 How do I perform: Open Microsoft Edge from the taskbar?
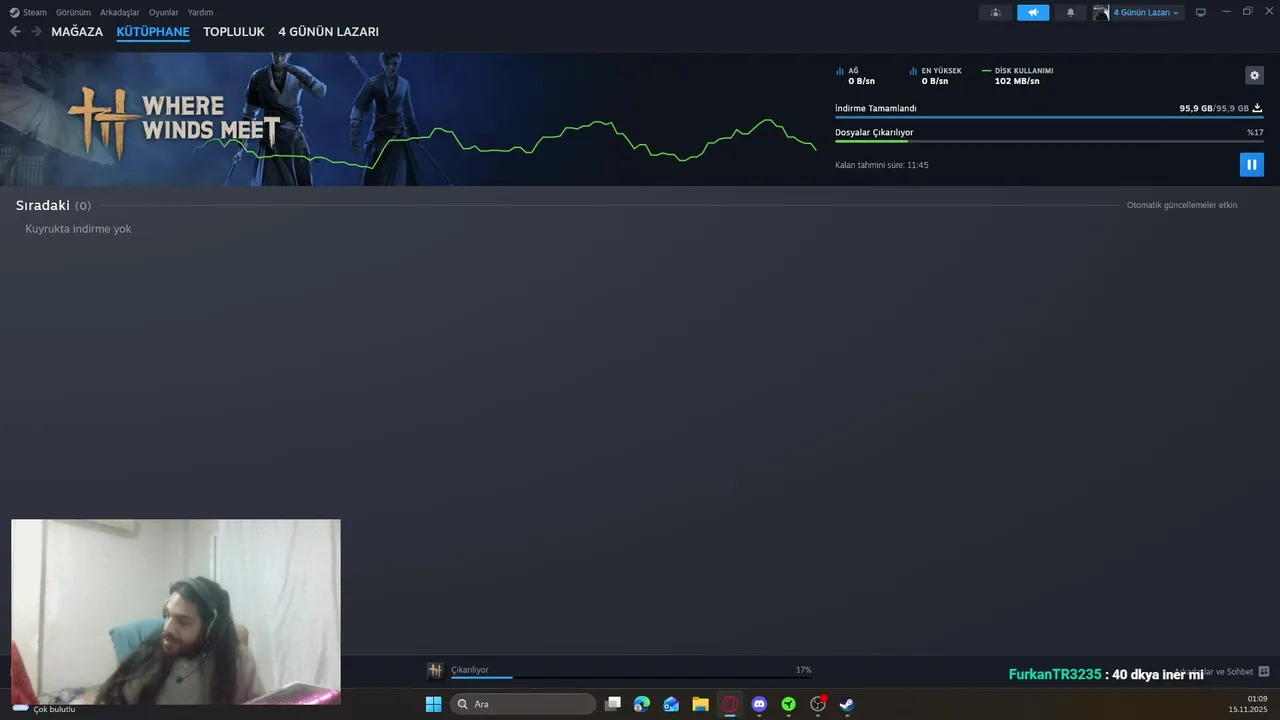click(642, 704)
